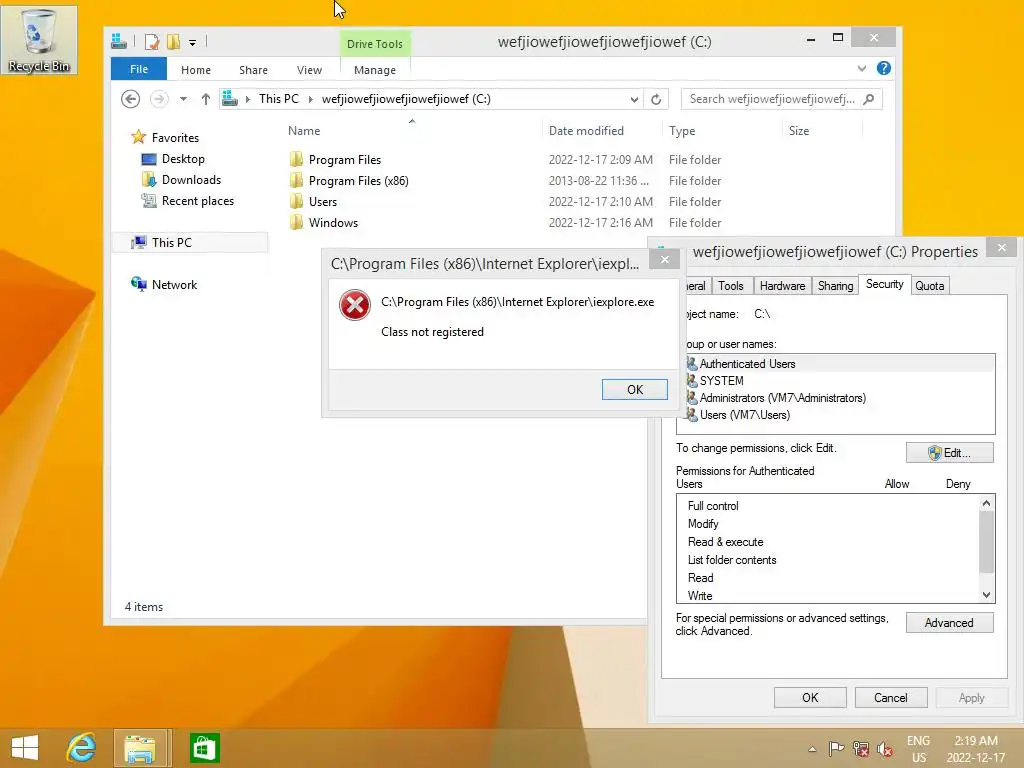
Task: Open the Windows Store taskbar icon
Action: click(x=204, y=748)
